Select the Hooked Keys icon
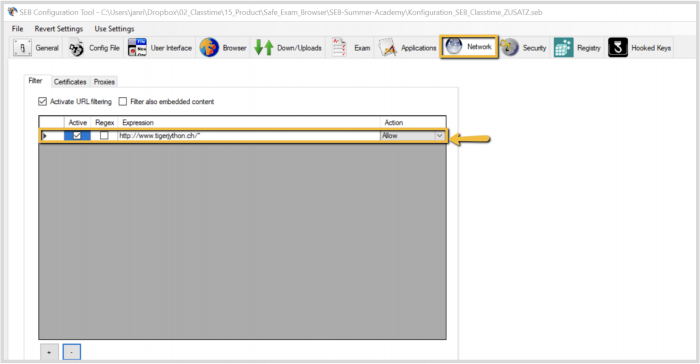Viewport: 700px width, 364px height. (618, 47)
